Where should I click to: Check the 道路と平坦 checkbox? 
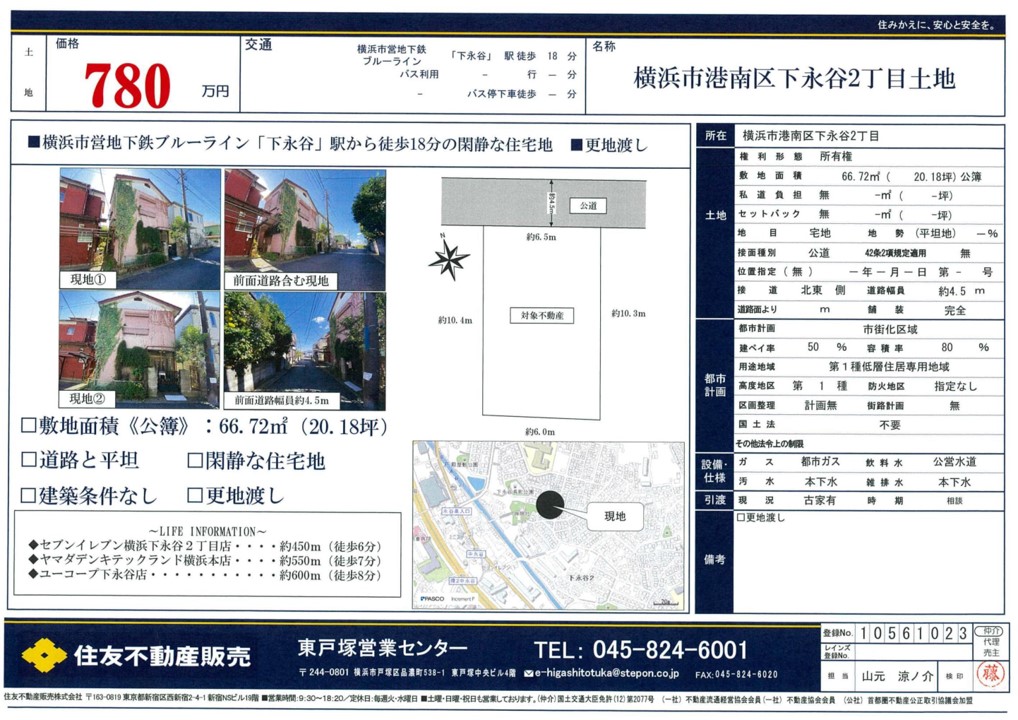[29, 461]
